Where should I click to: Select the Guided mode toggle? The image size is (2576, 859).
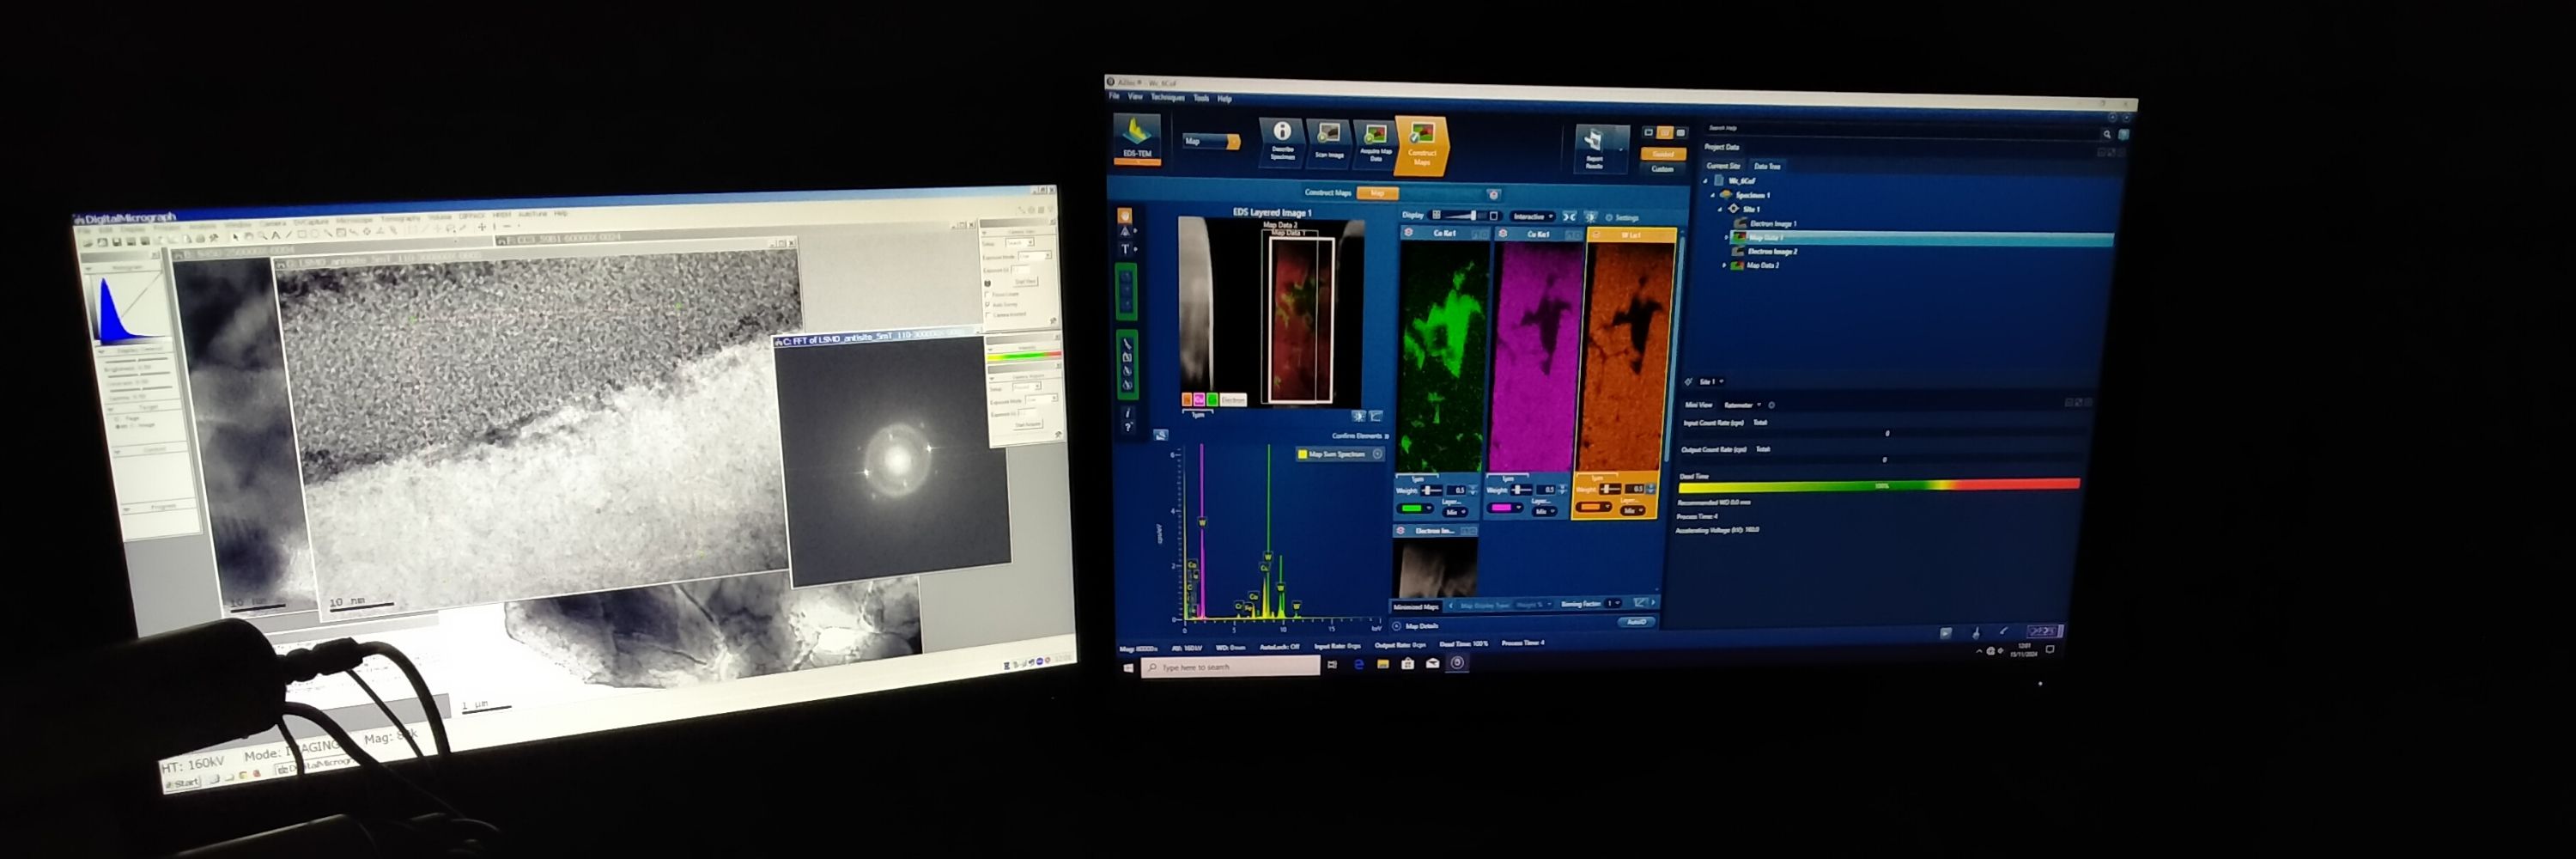click(x=1663, y=154)
